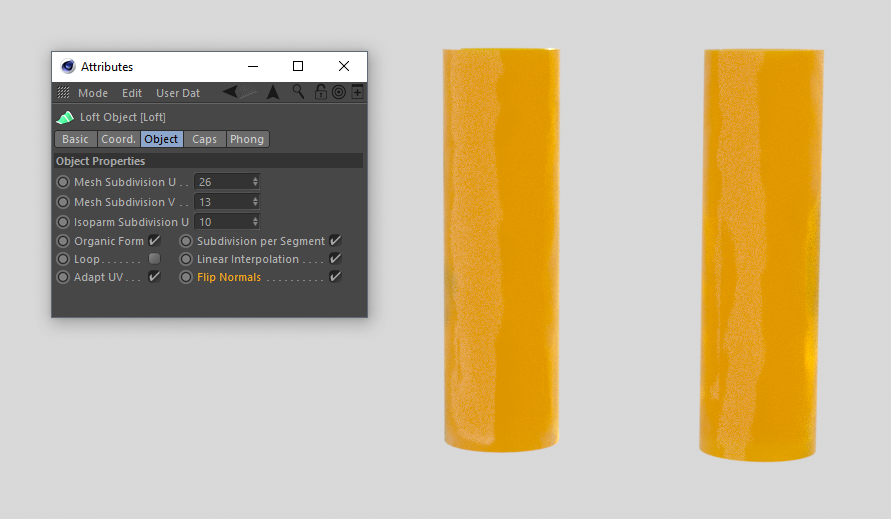Open the search magnifier in Attributes

(x=298, y=92)
